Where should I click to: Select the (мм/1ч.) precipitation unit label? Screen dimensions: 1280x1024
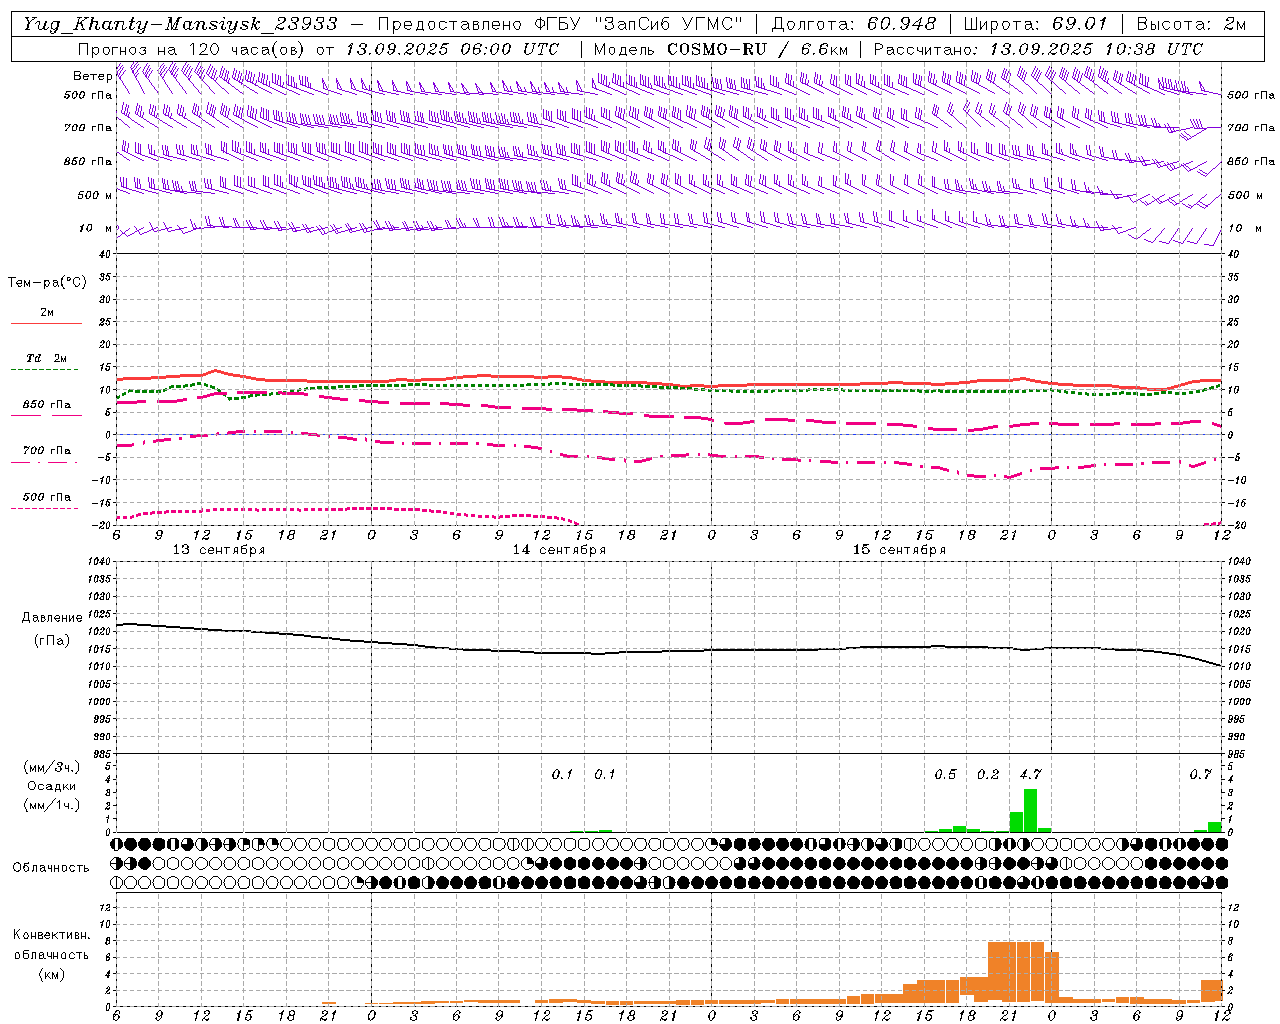[x=52, y=805]
